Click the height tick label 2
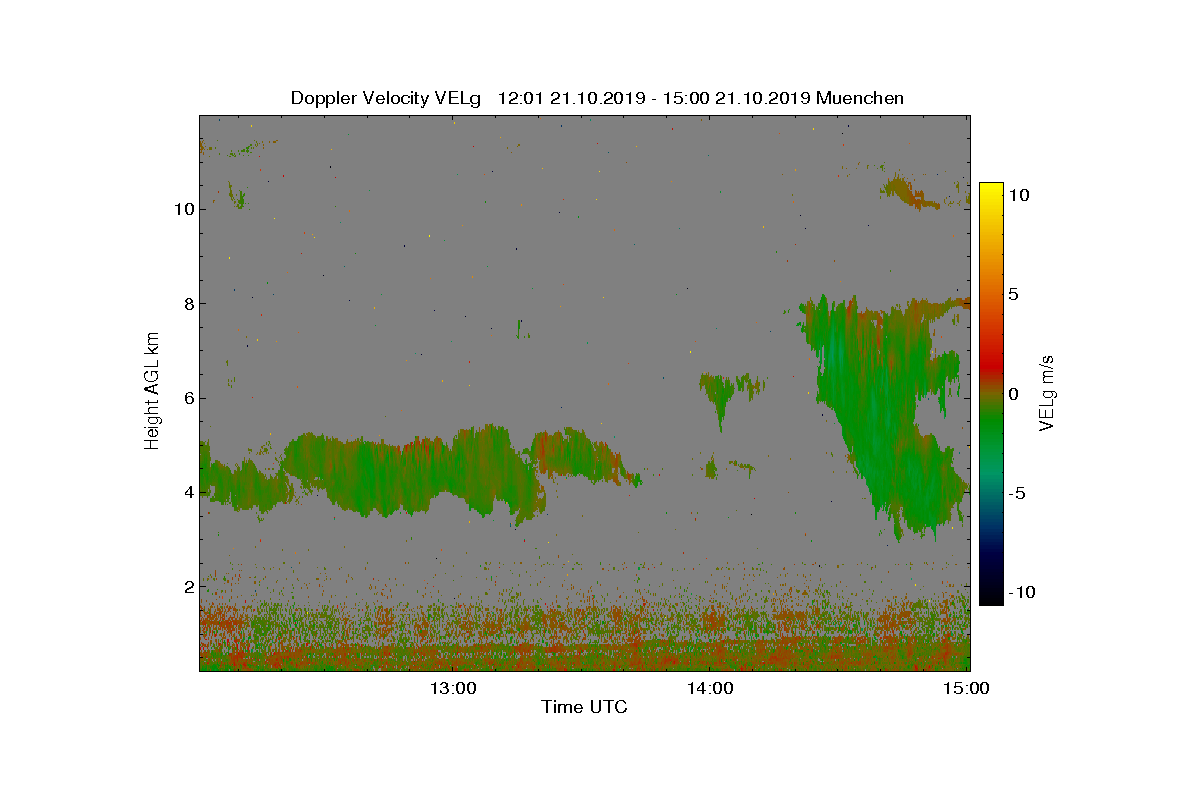This screenshot has height=800, width=1200. pyautogui.click(x=189, y=585)
